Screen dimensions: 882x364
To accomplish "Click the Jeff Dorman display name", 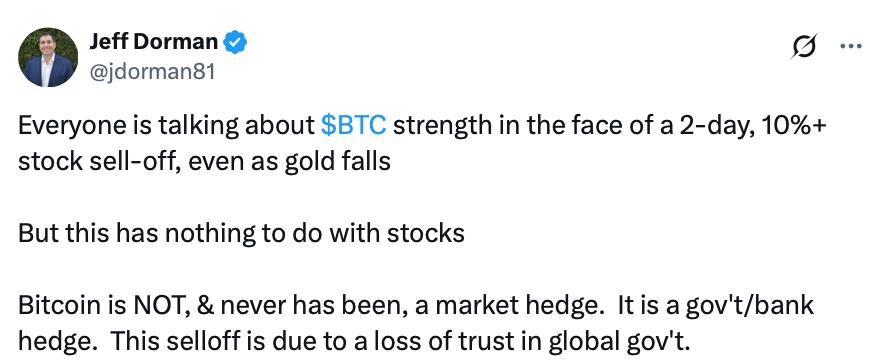I will tap(154, 42).
